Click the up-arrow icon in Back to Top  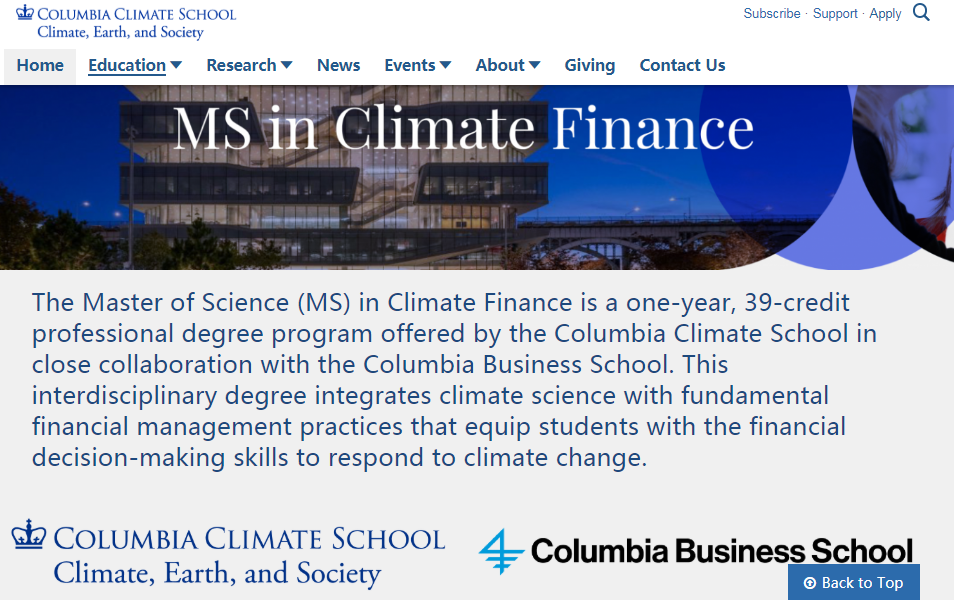(810, 583)
